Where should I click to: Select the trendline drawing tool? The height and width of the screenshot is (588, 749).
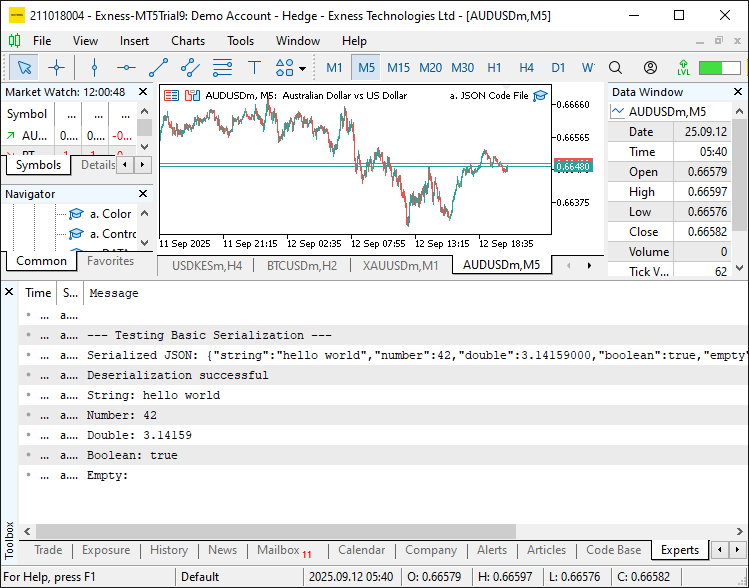(158, 67)
